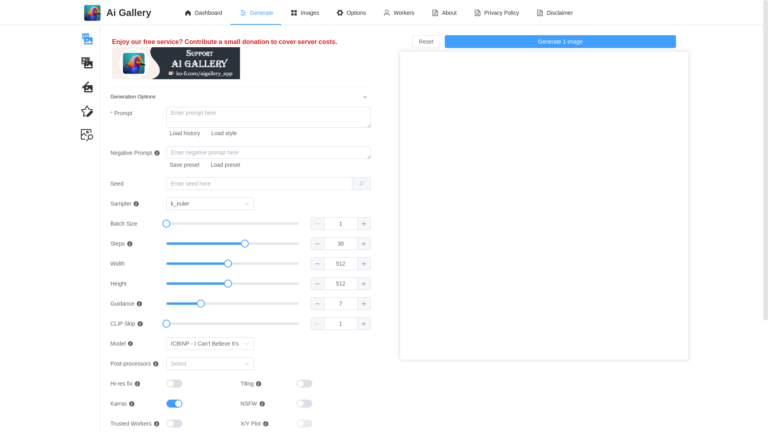The width and height of the screenshot is (768, 432).
Task: Open the Sampler dropdown showing k_euler
Action: pyautogui.click(x=209, y=204)
